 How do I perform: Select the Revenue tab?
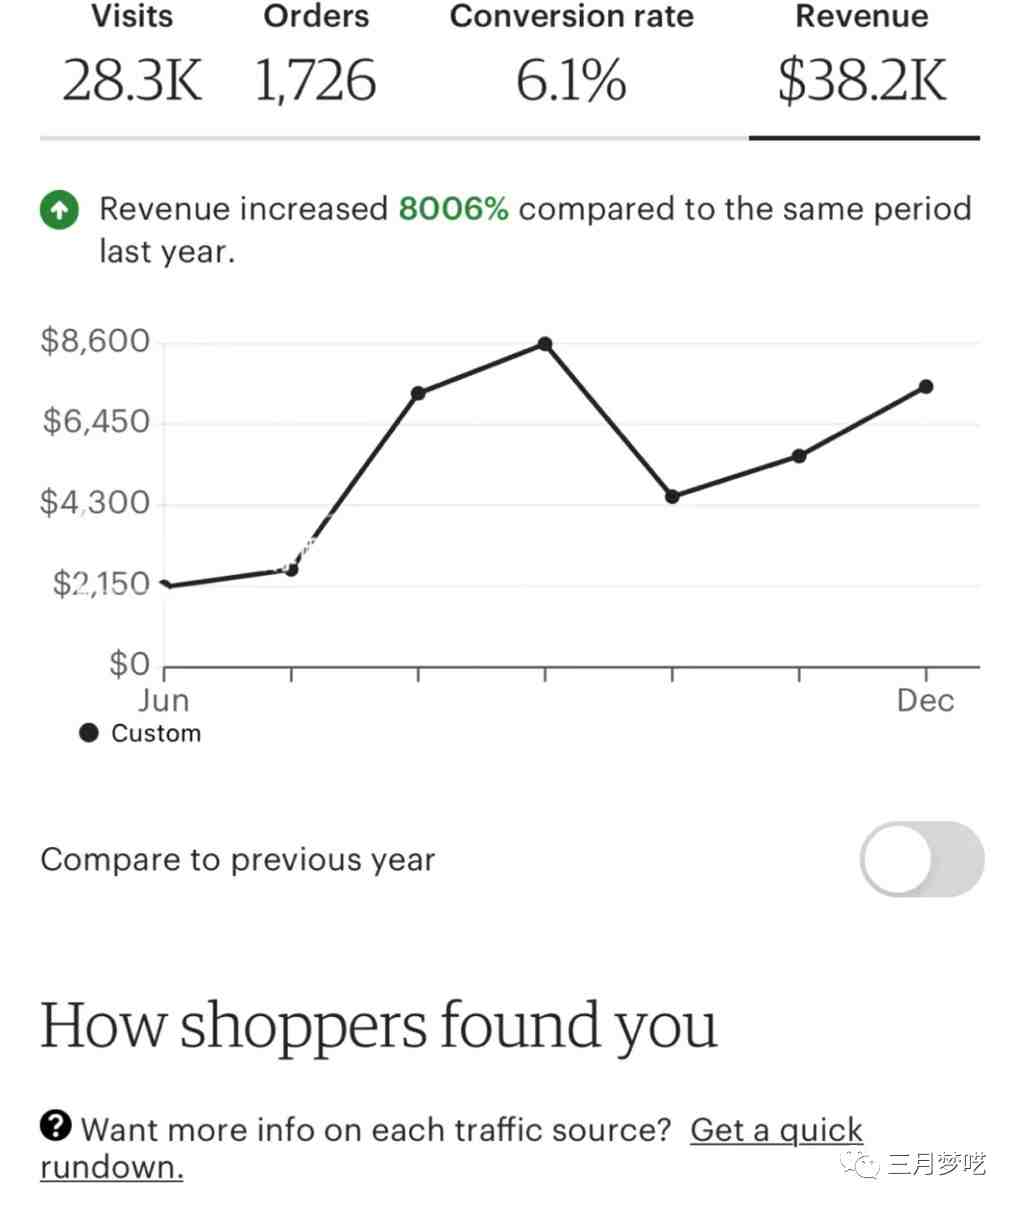coord(863,60)
